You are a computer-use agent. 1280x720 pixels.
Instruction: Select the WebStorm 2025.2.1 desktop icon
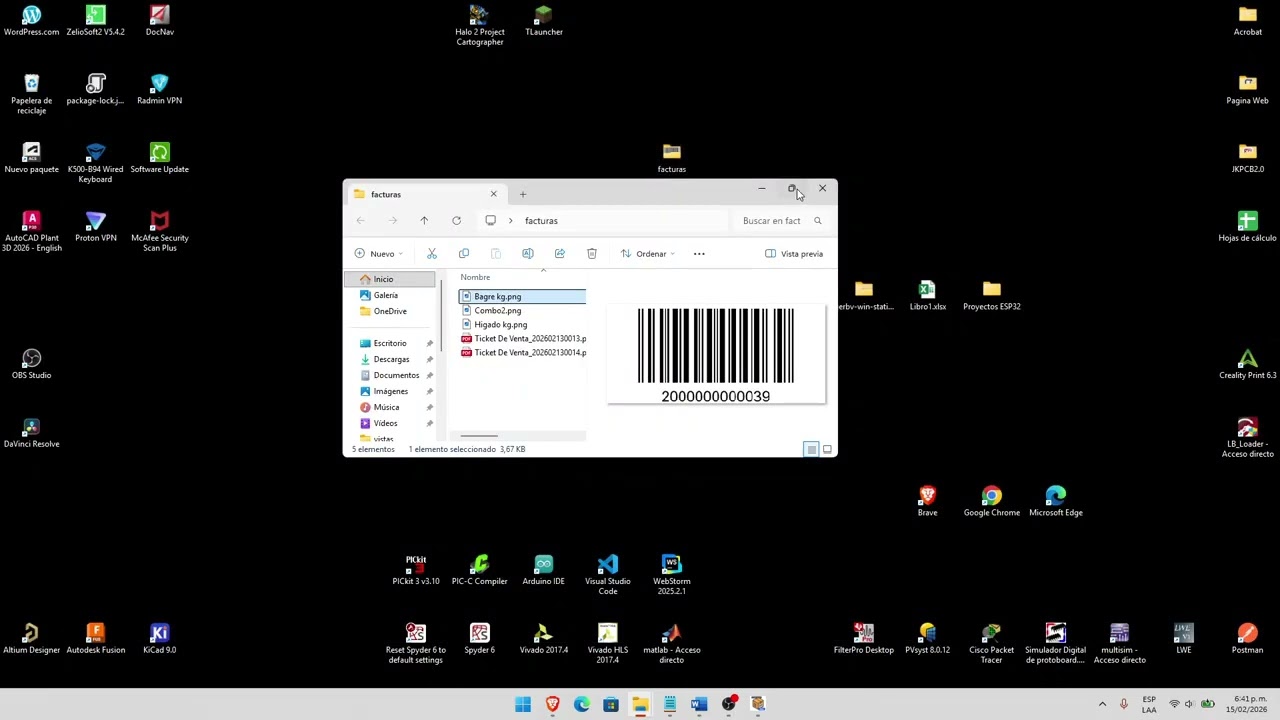tap(672, 575)
